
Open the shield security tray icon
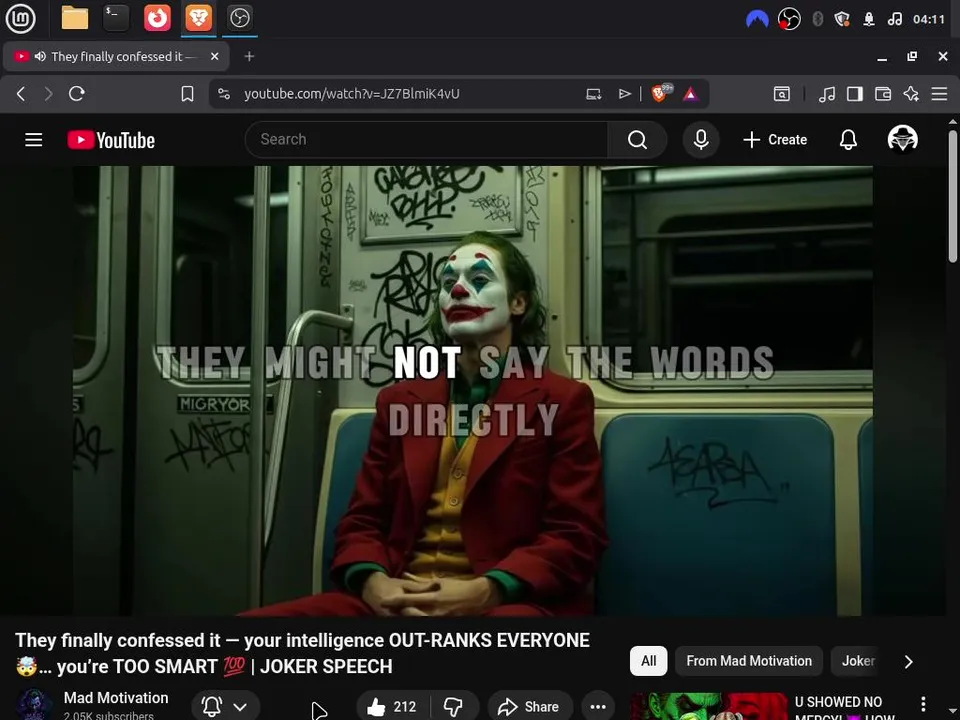pyautogui.click(x=842, y=19)
